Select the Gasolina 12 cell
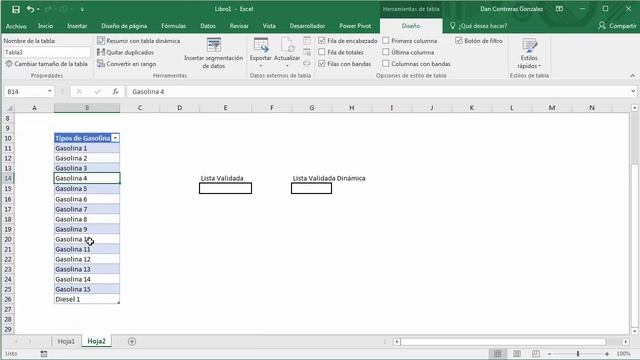This screenshot has width=640, height=360. click(x=87, y=259)
